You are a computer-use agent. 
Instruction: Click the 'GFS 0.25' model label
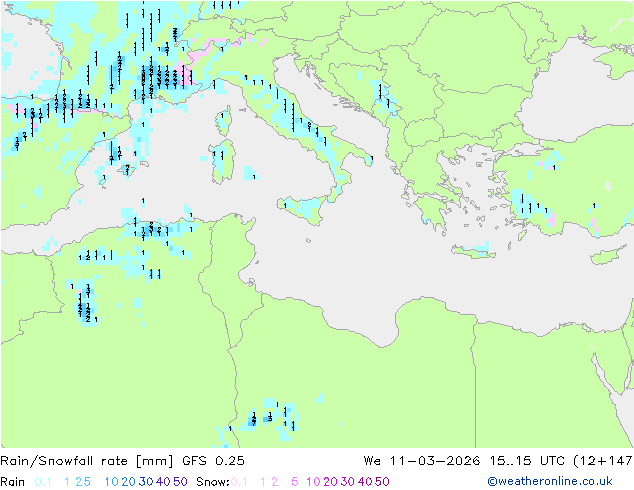click(213, 461)
